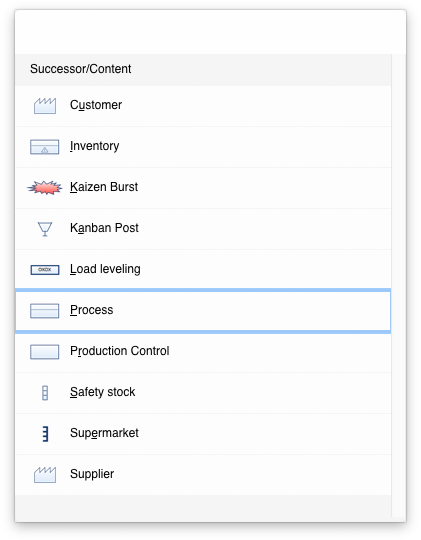This screenshot has height=540, width=421.
Task: Pick Load leveling from the list
Action: [203, 270]
